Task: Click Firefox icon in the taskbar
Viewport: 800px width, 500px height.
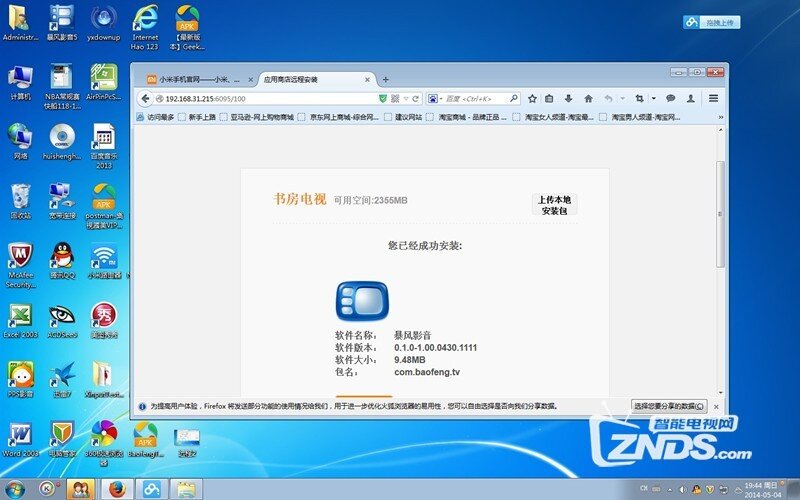Action: (117, 489)
